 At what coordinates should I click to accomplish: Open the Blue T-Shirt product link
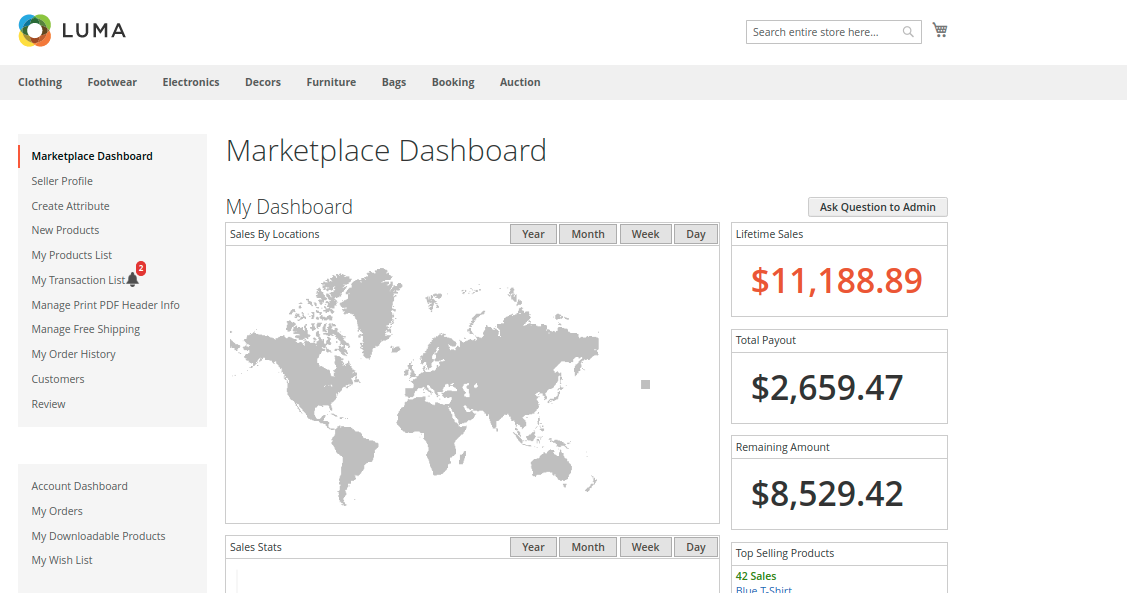pyautogui.click(x=763, y=589)
